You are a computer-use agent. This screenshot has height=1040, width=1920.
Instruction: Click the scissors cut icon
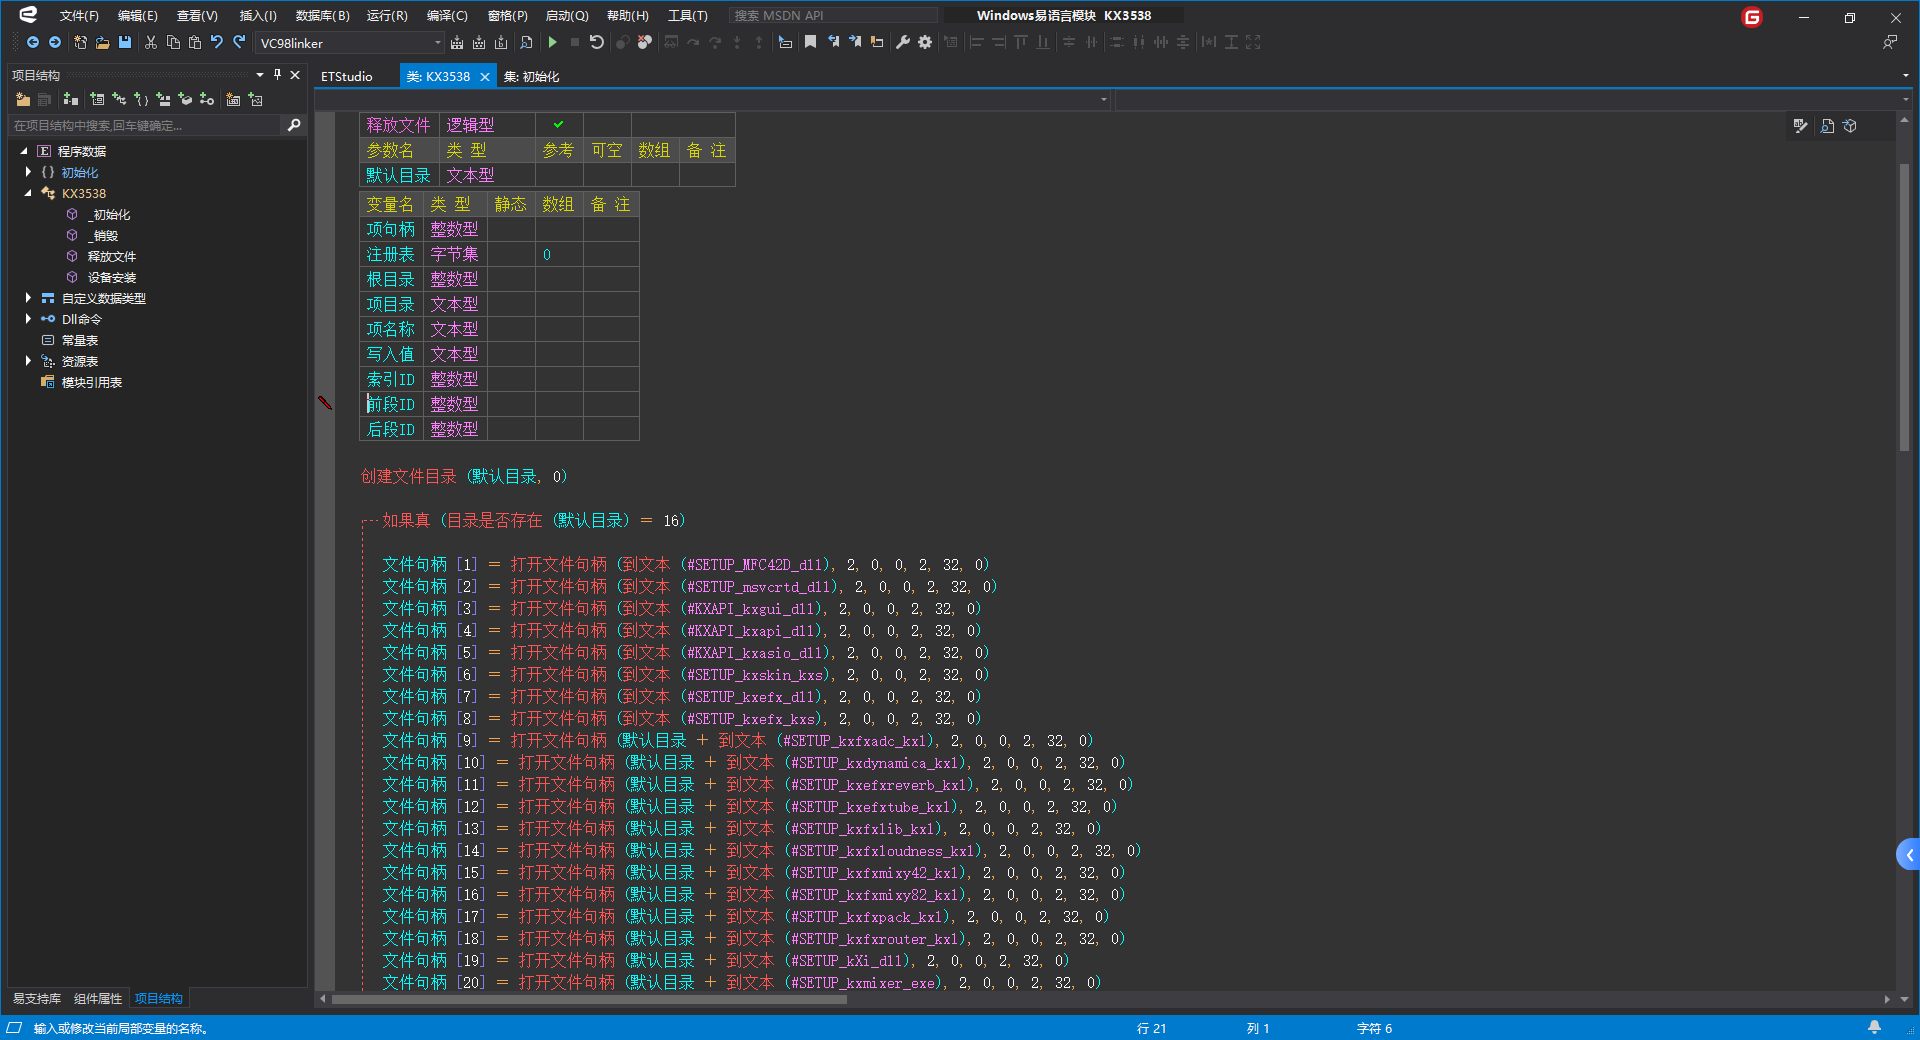[151, 42]
